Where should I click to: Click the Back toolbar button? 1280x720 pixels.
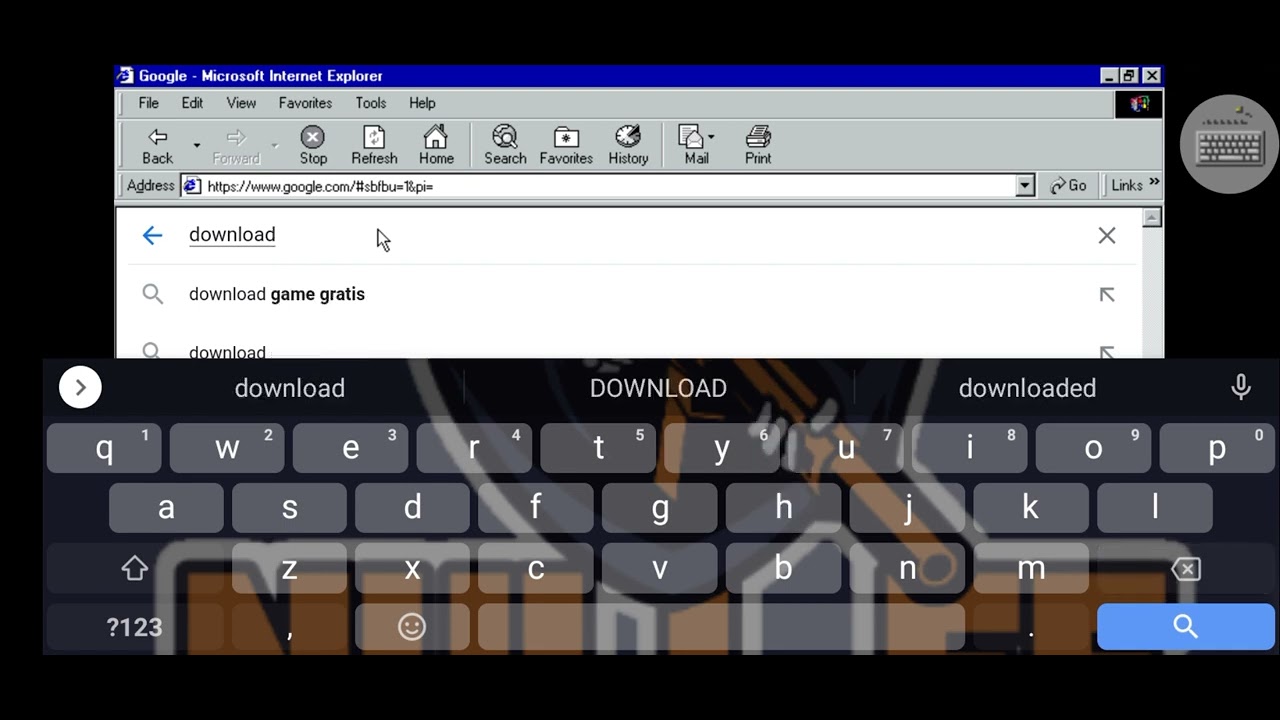[x=157, y=145]
